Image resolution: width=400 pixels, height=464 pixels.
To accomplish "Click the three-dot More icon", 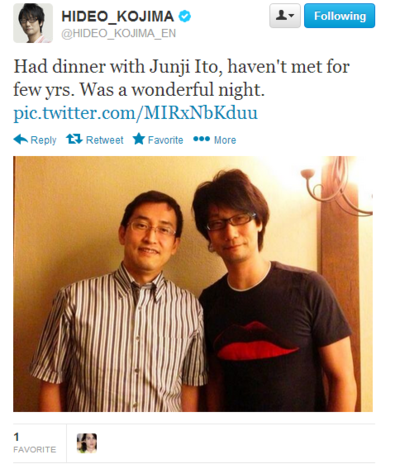I will point(202,139).
